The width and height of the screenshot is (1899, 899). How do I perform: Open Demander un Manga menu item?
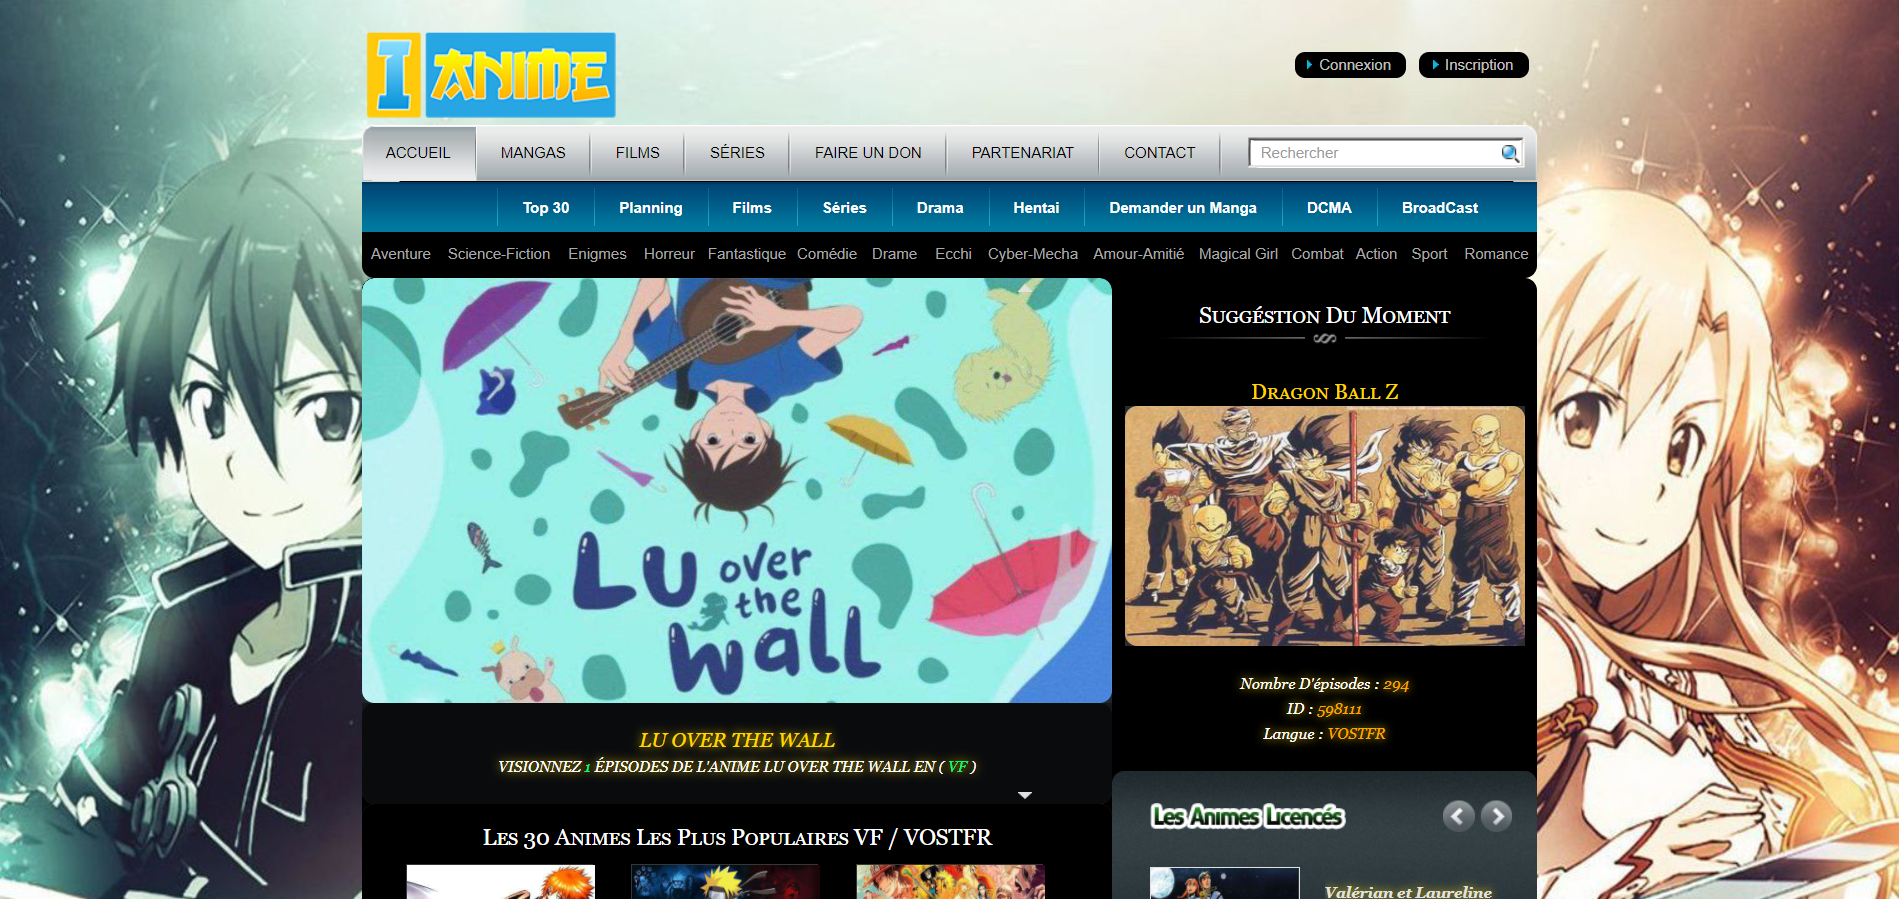point(1183,208)
